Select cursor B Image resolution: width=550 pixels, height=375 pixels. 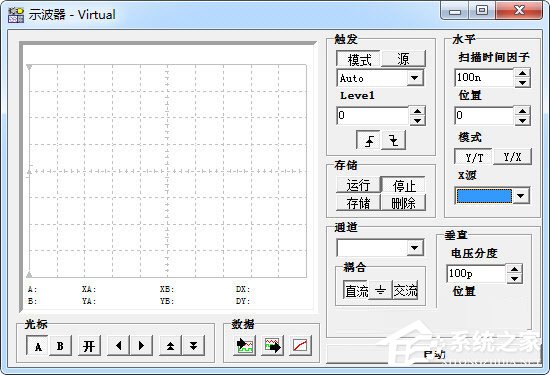coord(60,346)
